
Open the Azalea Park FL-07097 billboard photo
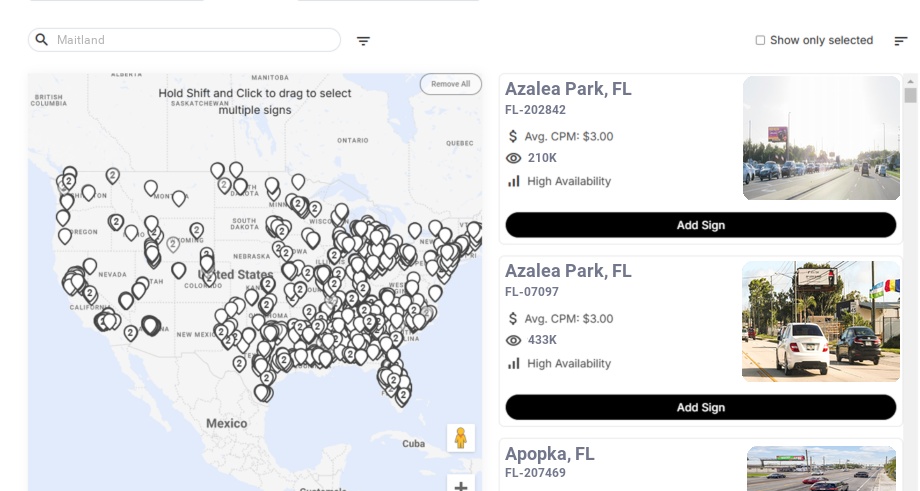coord(821,321)
